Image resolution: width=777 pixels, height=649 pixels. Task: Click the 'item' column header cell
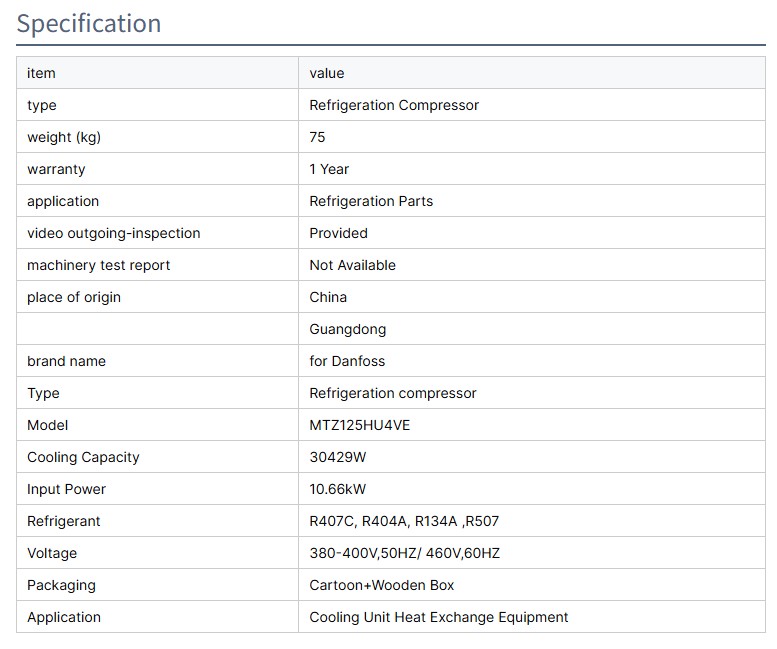[42, 73]
